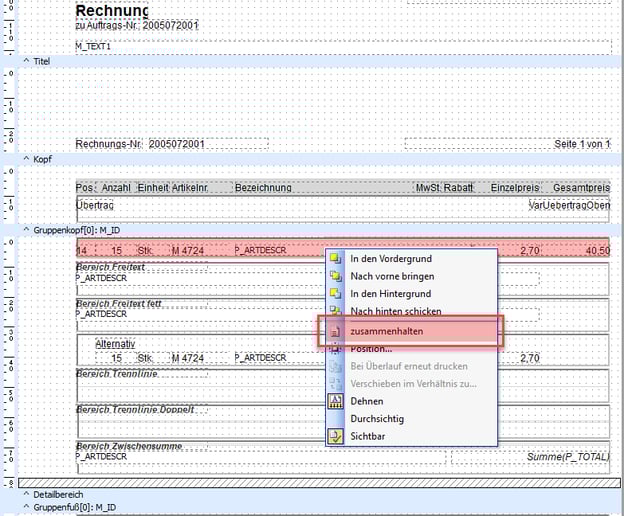
Task: Collapse the 'Gruppenkopf[0]: M_ID' band
Action: [26, 229]
